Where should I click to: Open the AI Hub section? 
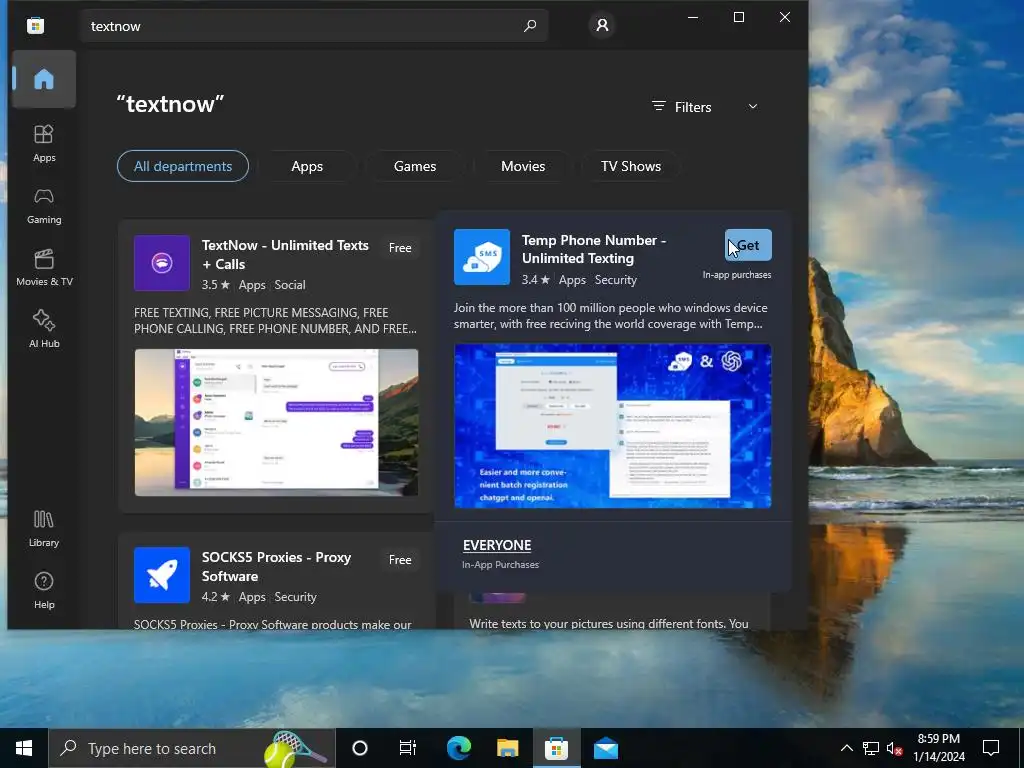tap(44, 329)
